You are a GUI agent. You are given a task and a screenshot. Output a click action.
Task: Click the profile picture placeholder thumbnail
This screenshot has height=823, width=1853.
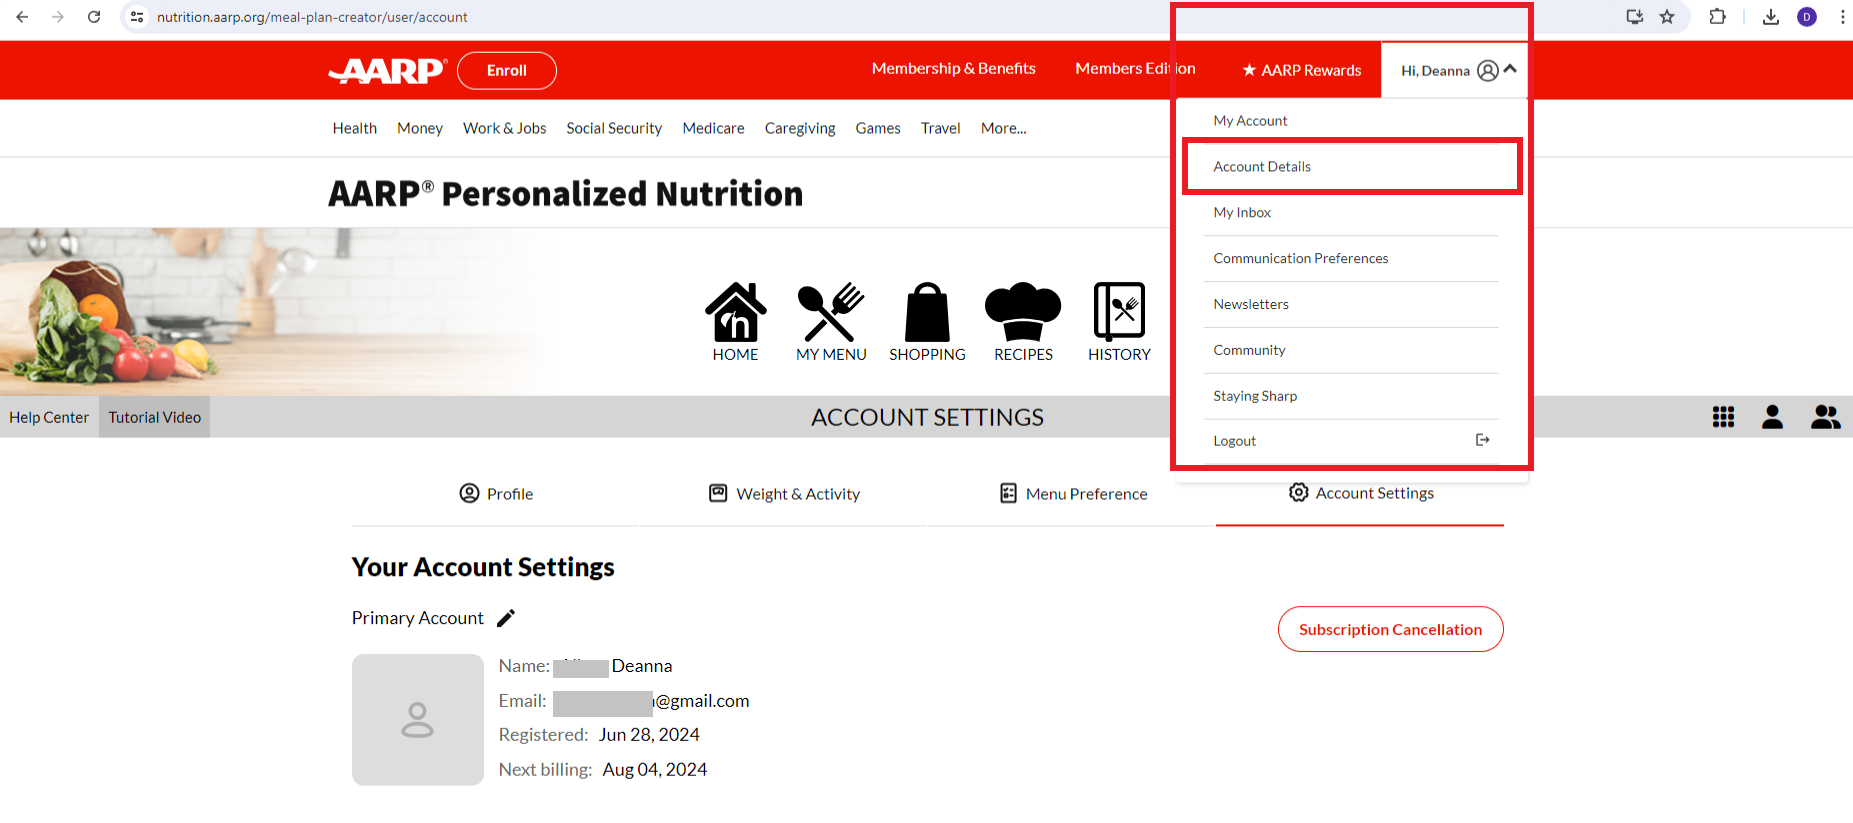418,720
